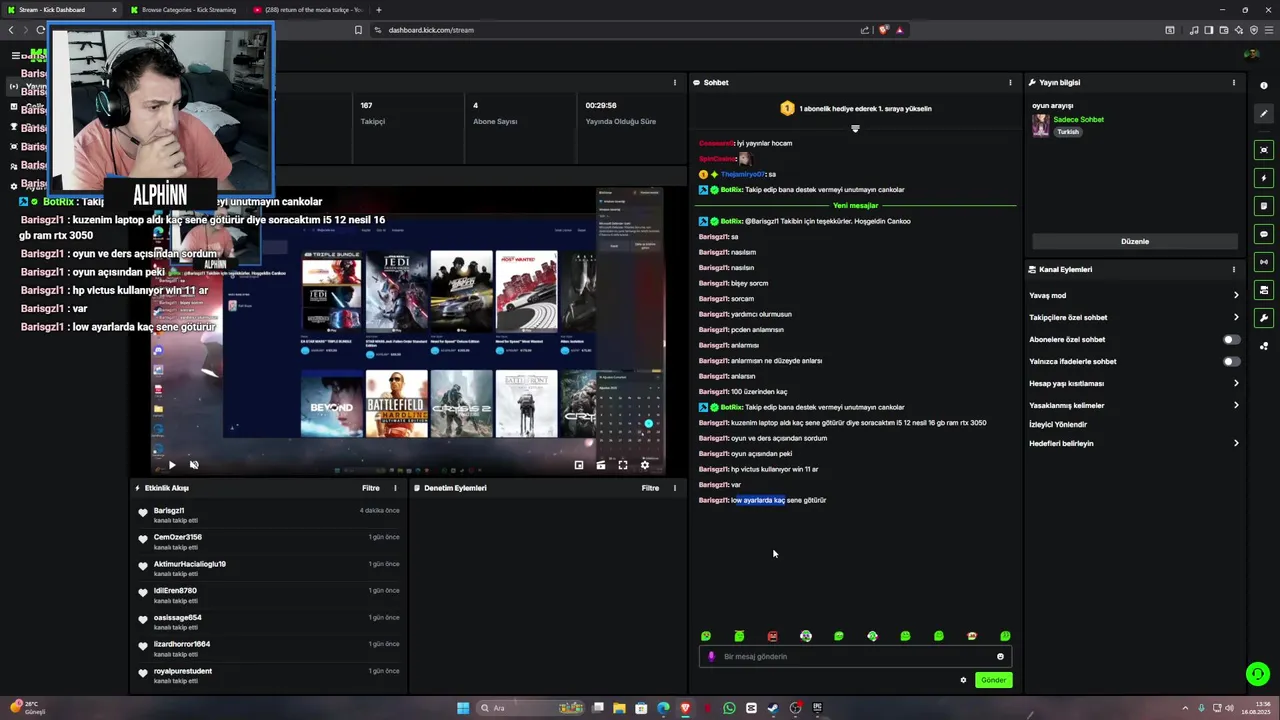Open Kanal Eylemleri panel three-dot menu
Screen dimensions: 1280x720
1234,270
